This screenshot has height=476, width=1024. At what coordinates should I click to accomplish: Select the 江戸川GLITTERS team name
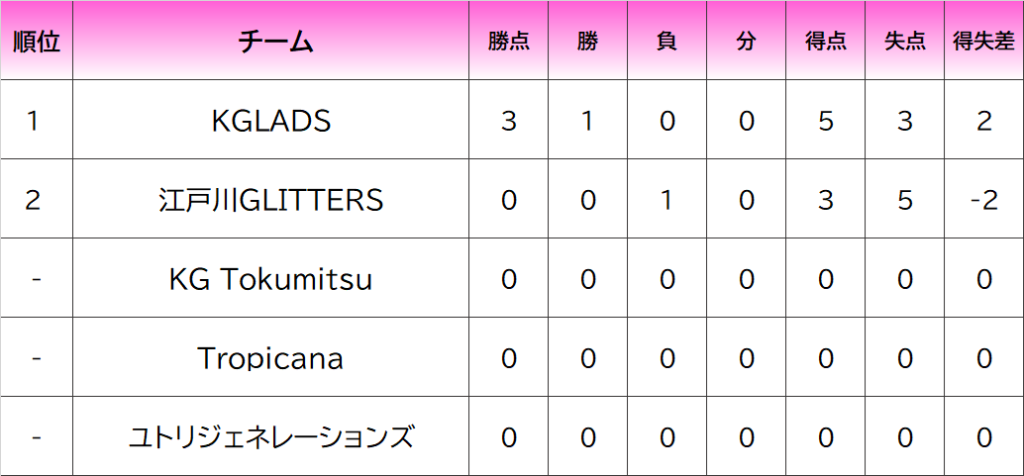point(271,200)
